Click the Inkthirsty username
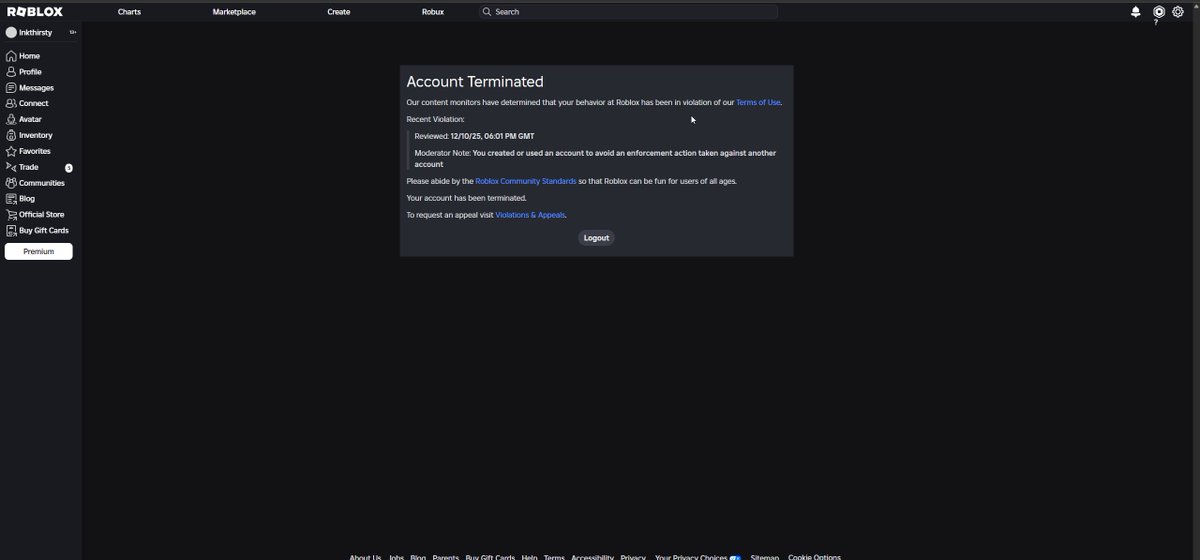The width and height of the screenshot is (1200, 560). pyautogui.click(x=36, y=33)
